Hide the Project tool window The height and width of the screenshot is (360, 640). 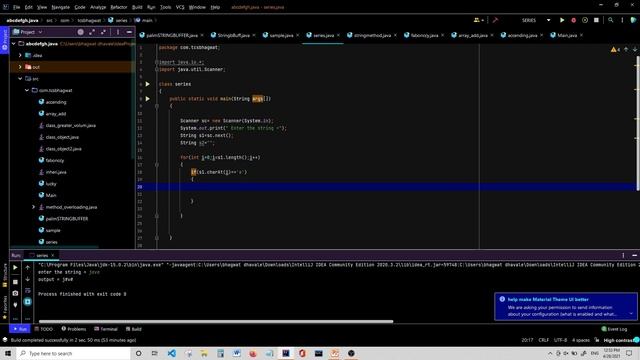129,32
